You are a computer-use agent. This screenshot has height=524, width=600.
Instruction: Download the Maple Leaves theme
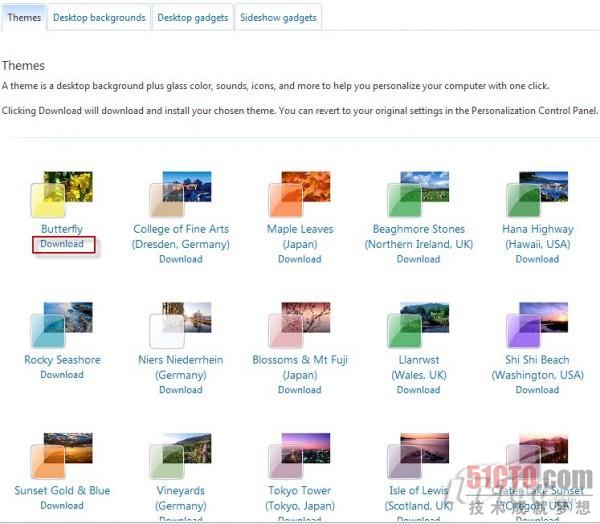[300, 259]
